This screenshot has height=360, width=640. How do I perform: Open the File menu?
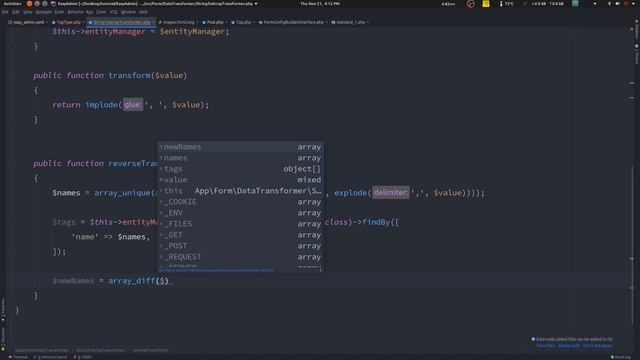click(x=5, y=12)
